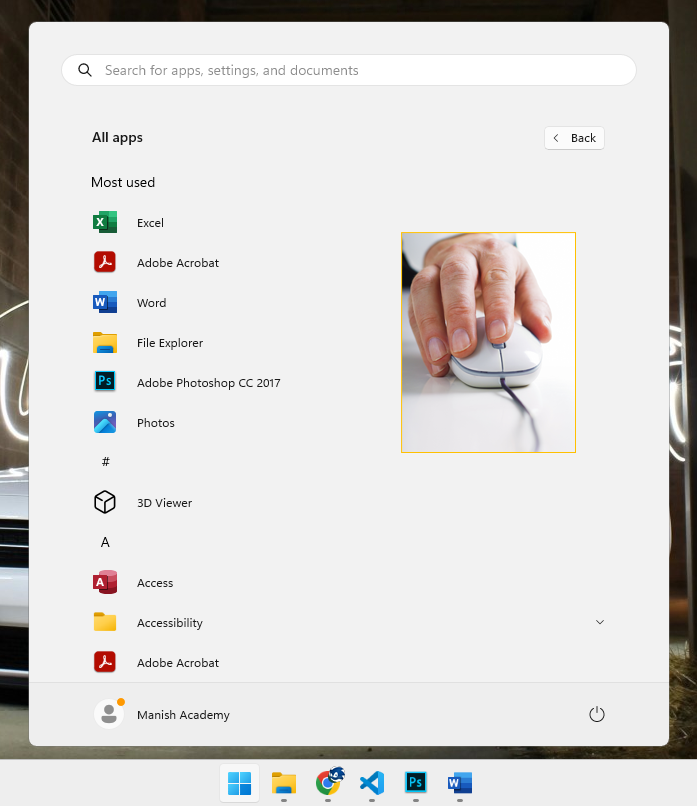Open Adobe Acrobat under letter A

177,663
